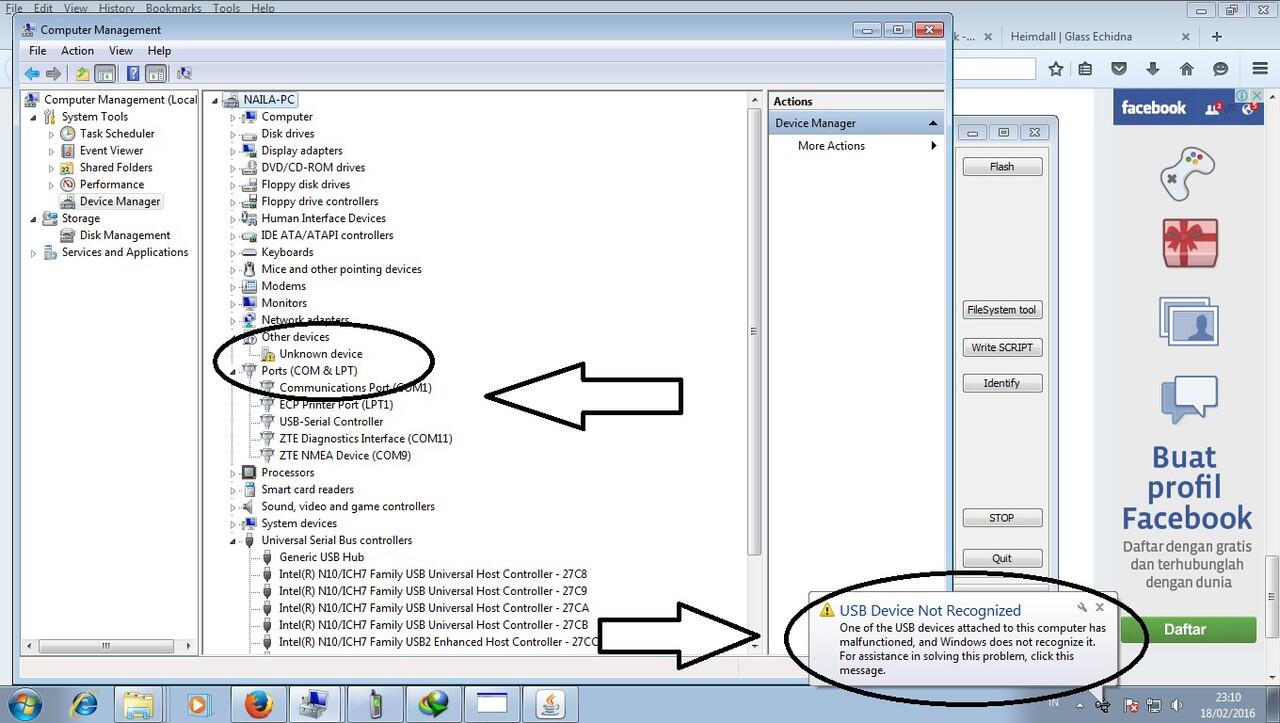Click the Smart card readers icon
The height and width of the screenshot is (723, 1280).
click(250, 490)
